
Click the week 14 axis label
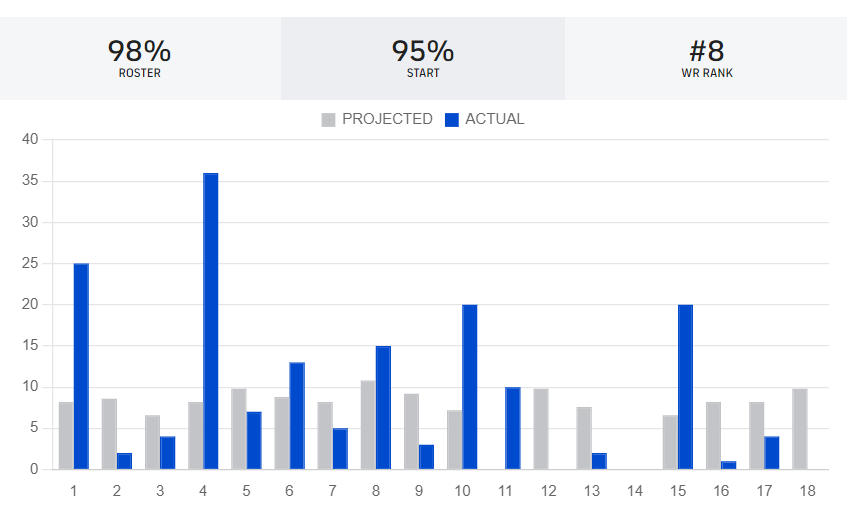pyautogui.click(x=634, y=491)
